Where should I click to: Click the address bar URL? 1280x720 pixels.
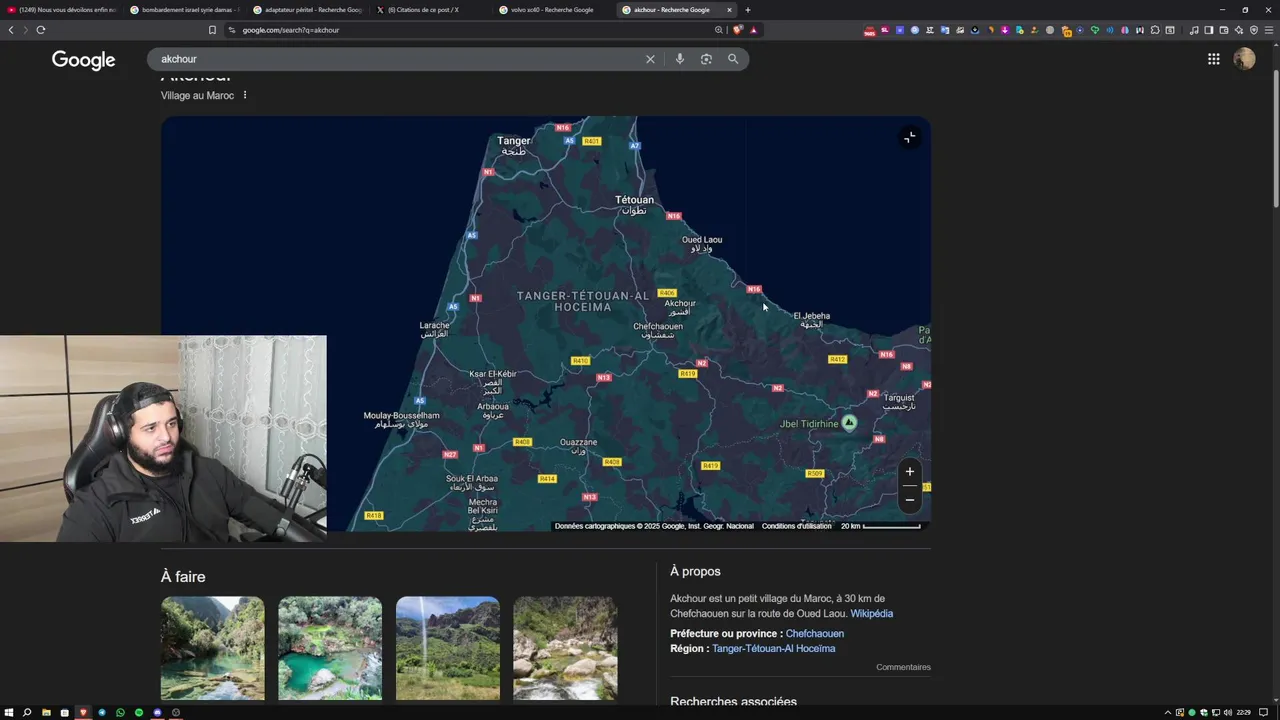coord(291,30)
